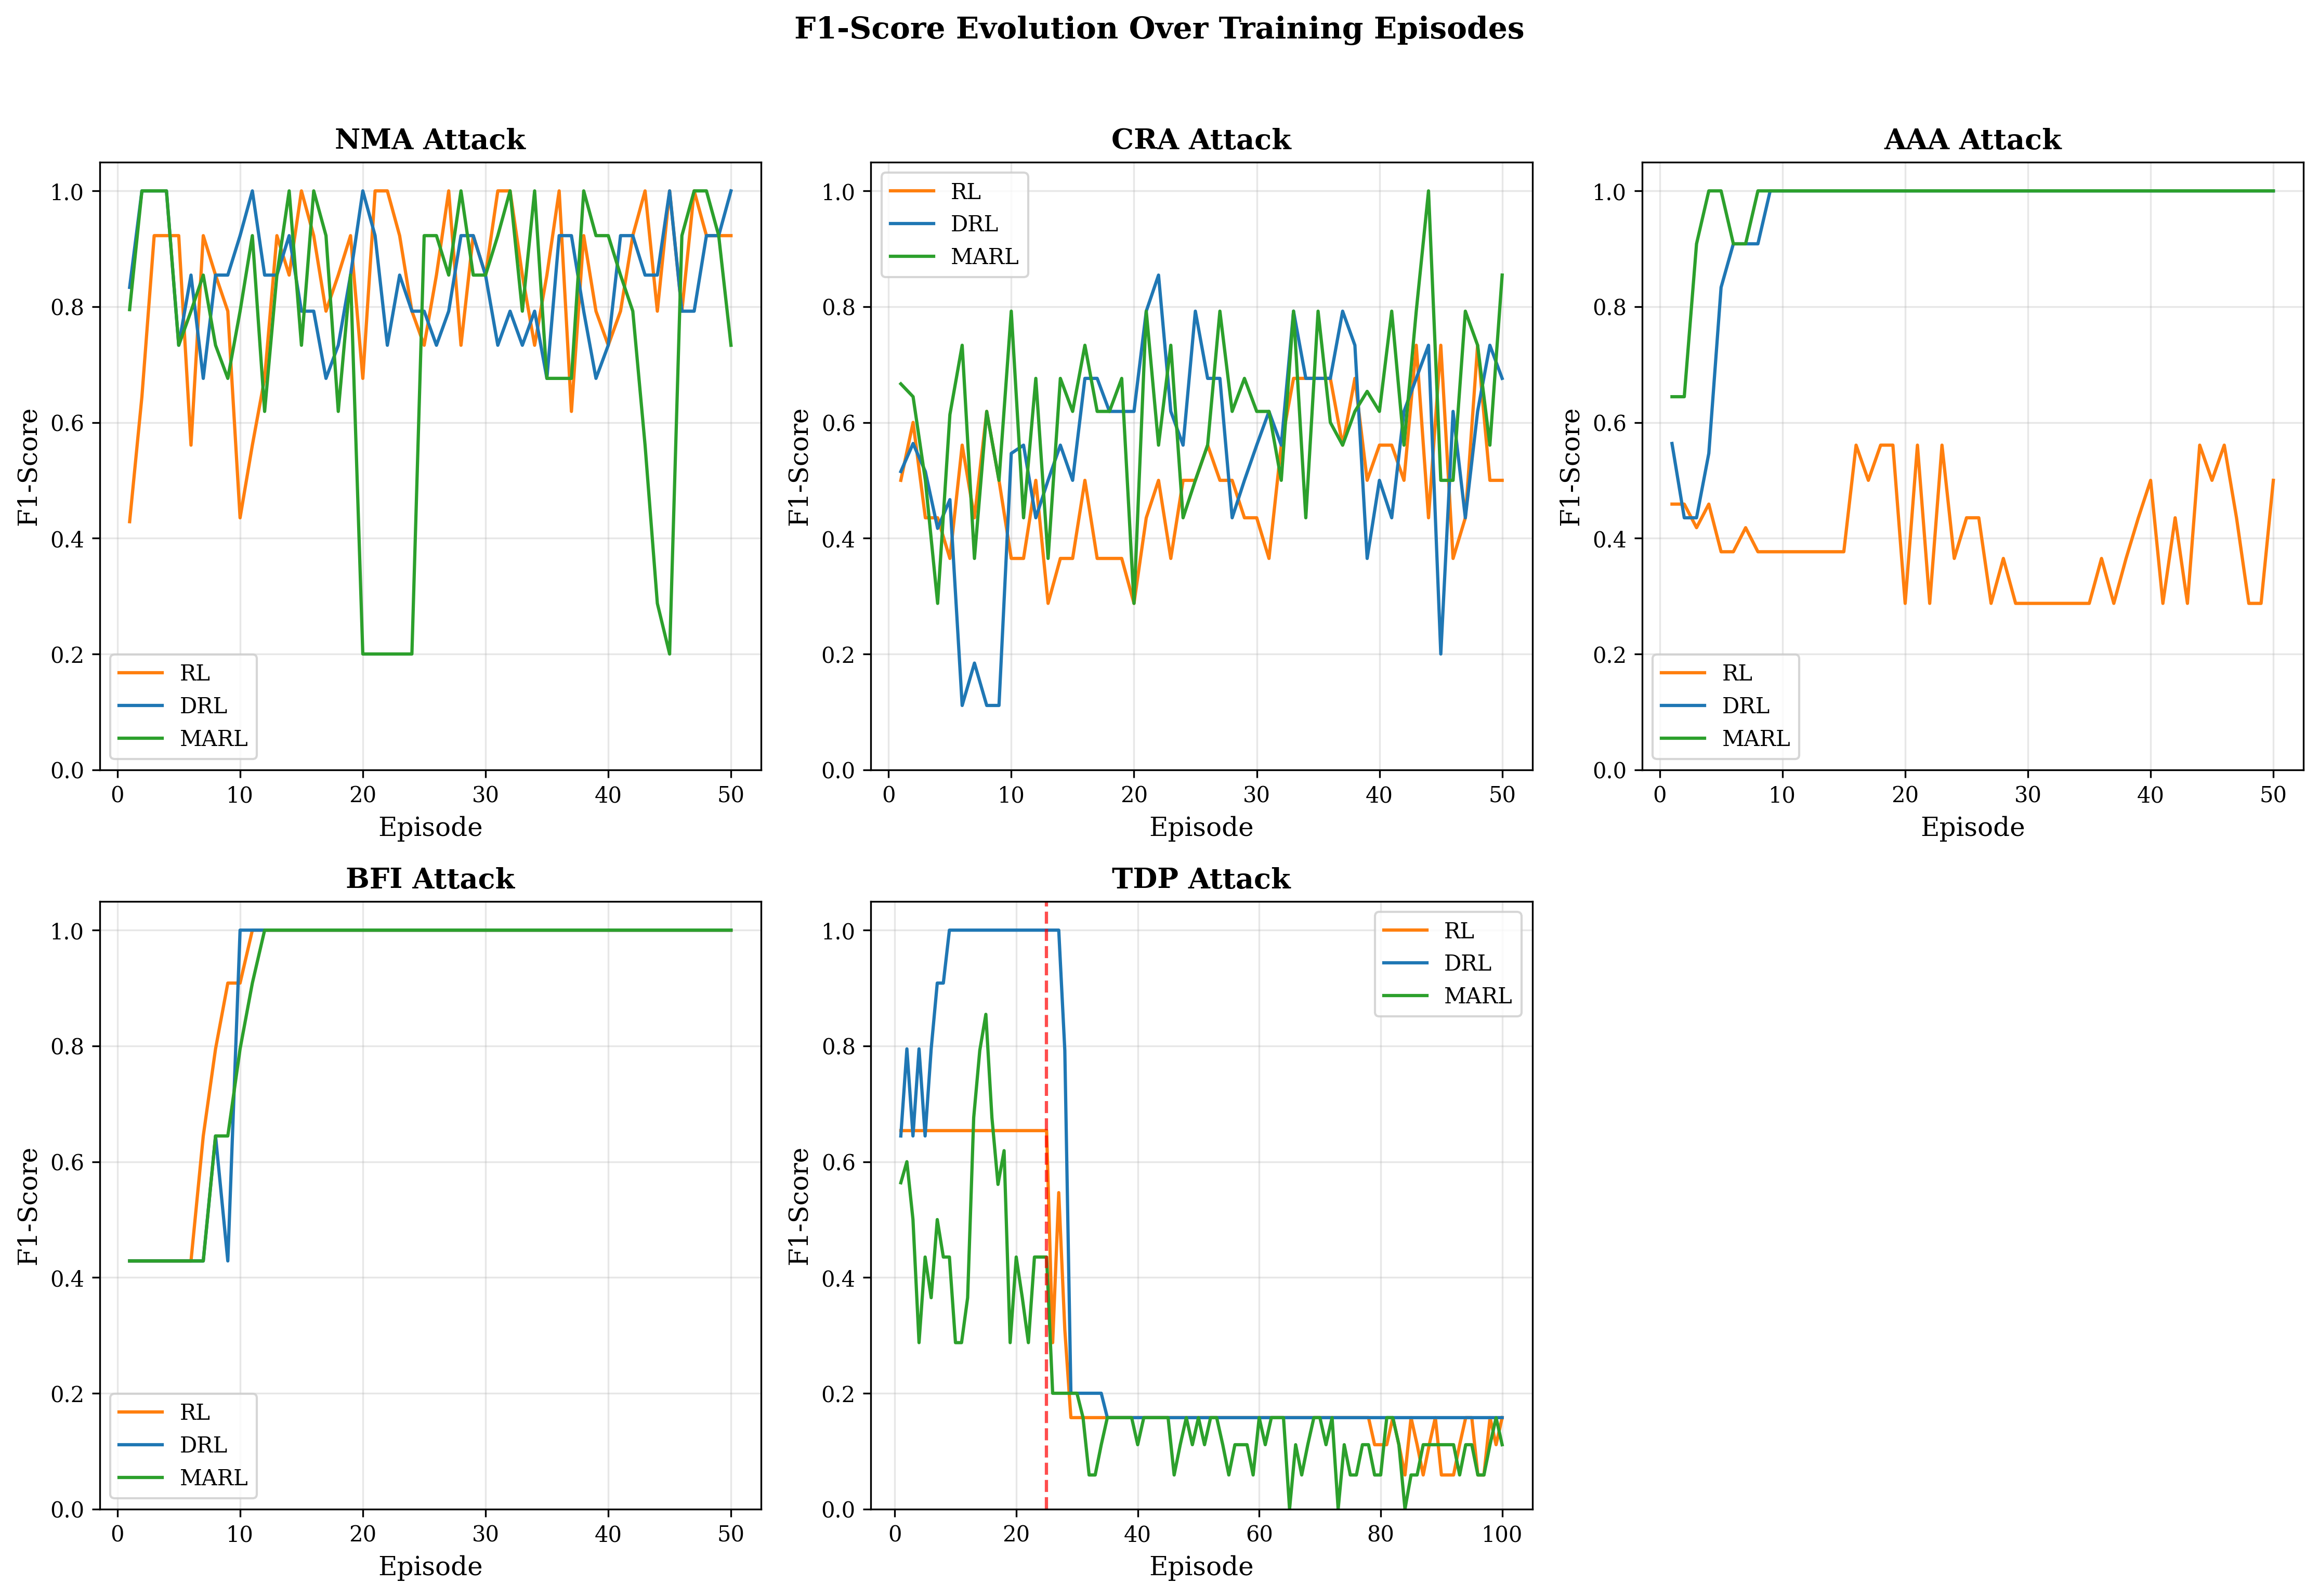Image resolution: width=2319 pixels, height=1596 pixels.
Task: Click the blue DRL line sample in the CRA legend
Action: (x=911, y=224)
